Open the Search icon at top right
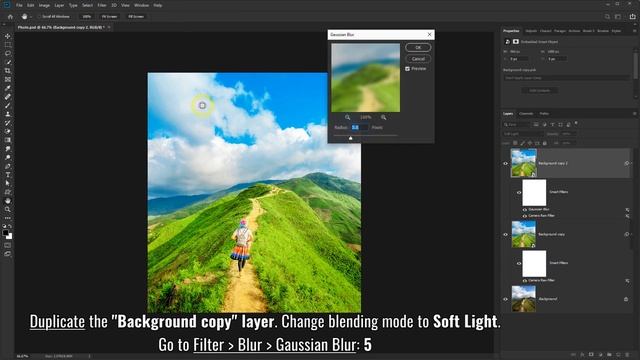The height and width of the screenshot is (360, 640). [607, 17]
